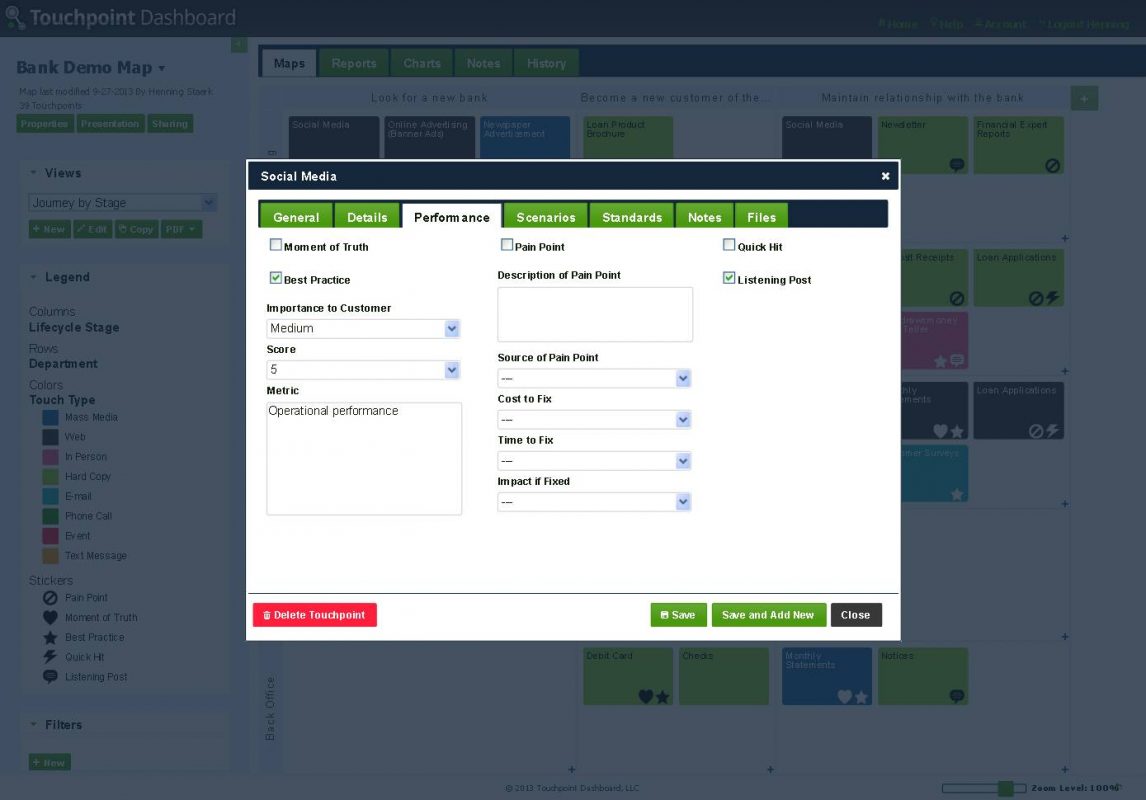Click the Delete Touchpoint button

pos(314,614)
